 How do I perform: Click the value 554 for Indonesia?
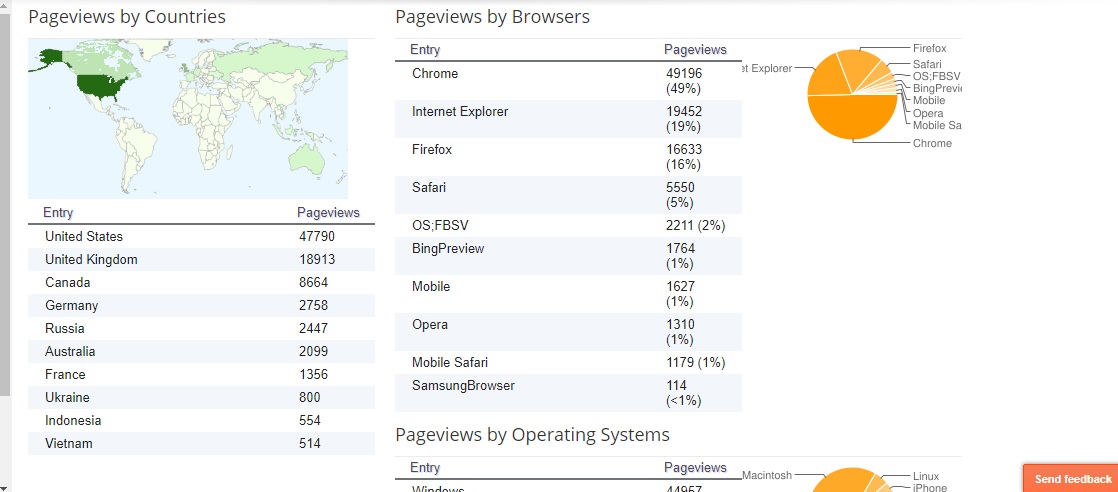point(310,420)
